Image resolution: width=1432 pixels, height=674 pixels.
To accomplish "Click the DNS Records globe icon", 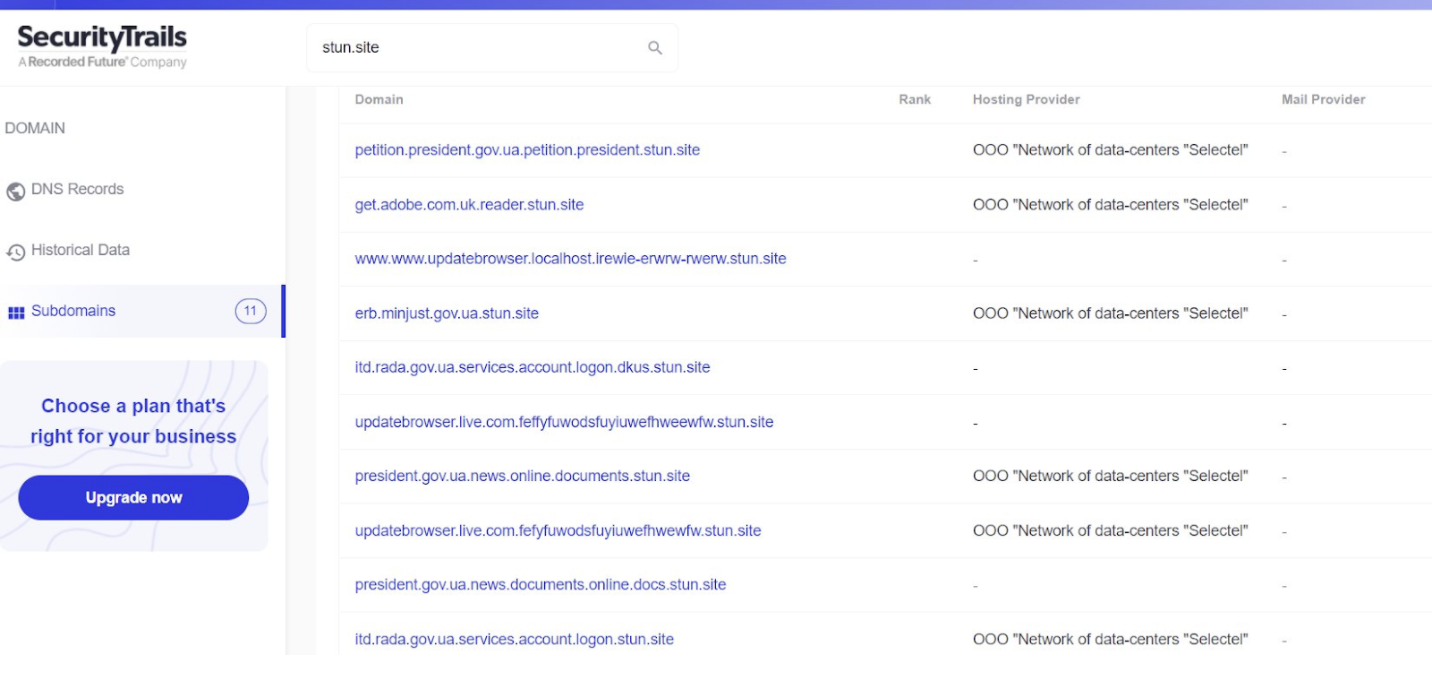I will pos(16,191).
